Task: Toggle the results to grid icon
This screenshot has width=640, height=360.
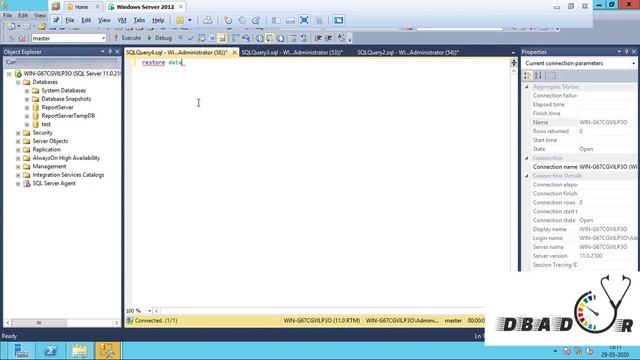Action: pos(270,38)
